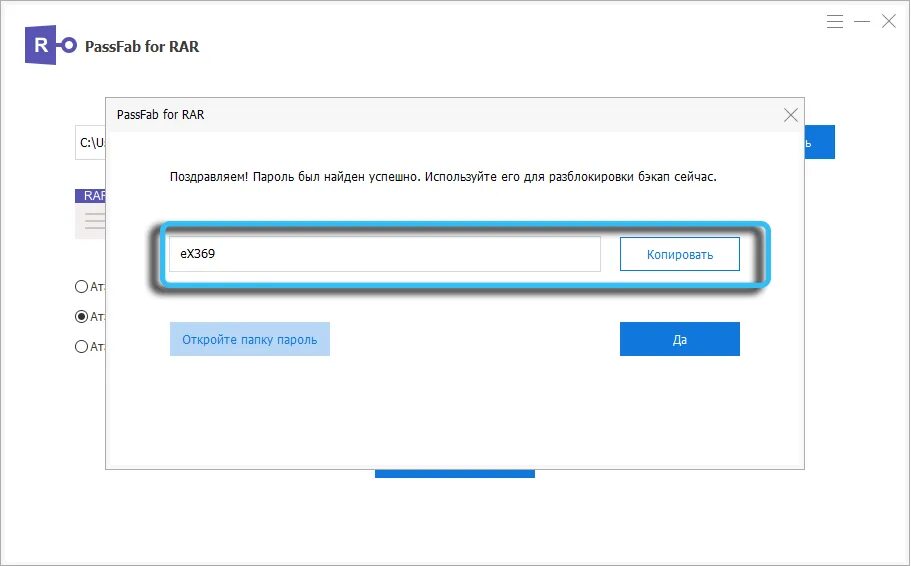This screenshot has height=566, width=911.
Task: Click the PassFab for RAR logo icon
Action: tap(51, 45)
